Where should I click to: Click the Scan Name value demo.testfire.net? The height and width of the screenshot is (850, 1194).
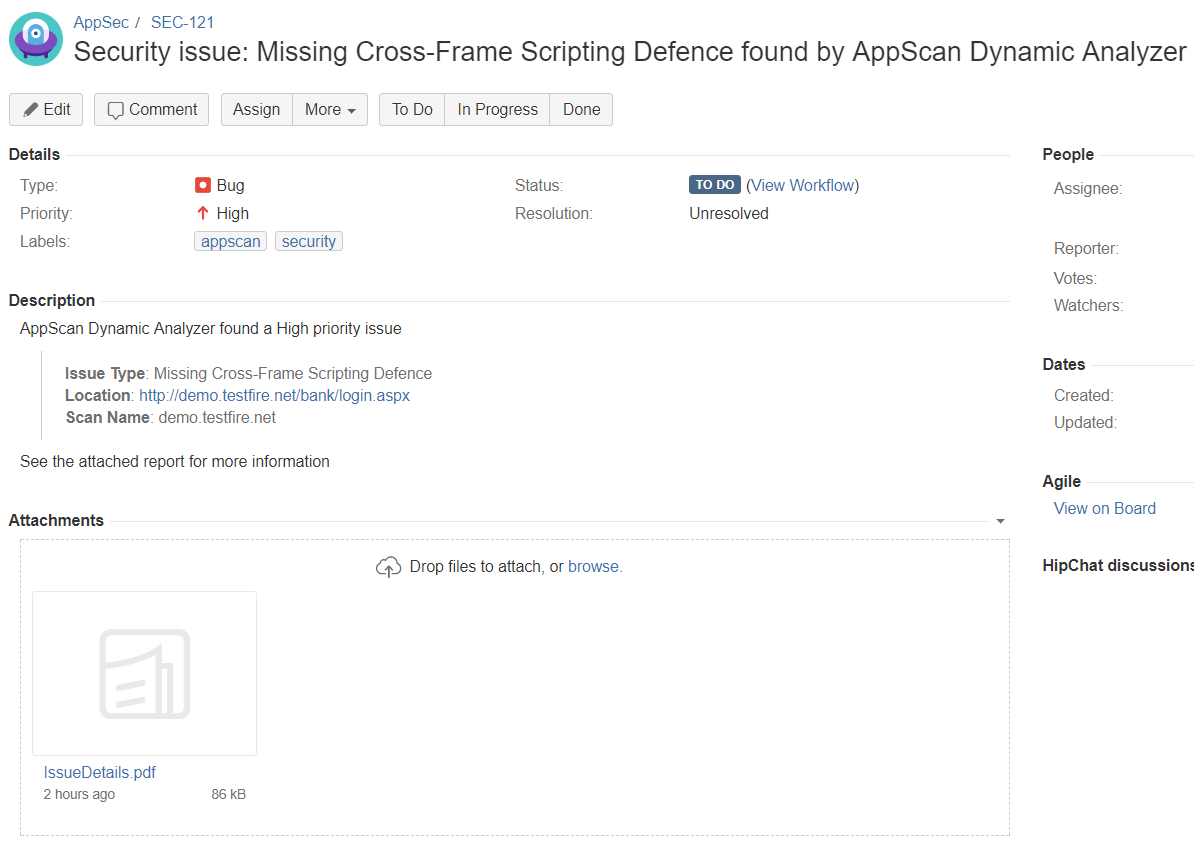[x=217, y=417]
